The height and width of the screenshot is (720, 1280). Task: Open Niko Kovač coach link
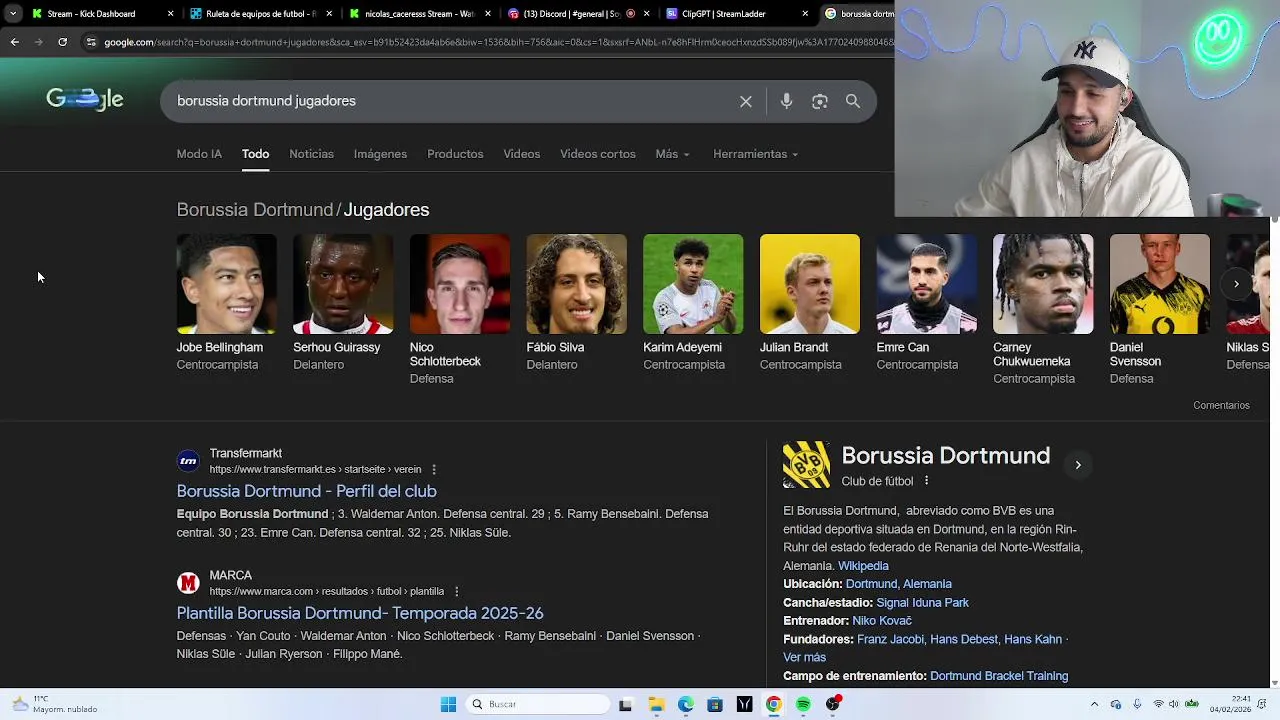(881, 621)
